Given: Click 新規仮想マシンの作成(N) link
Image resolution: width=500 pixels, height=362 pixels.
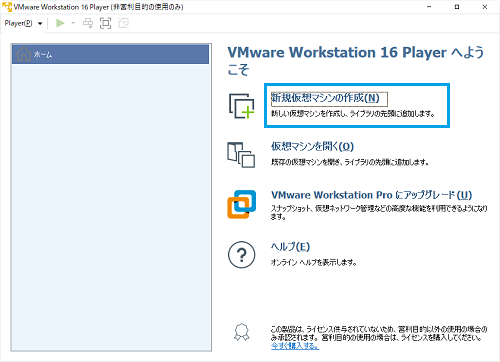Looking at the screenshot, I should tap(325, 98).
